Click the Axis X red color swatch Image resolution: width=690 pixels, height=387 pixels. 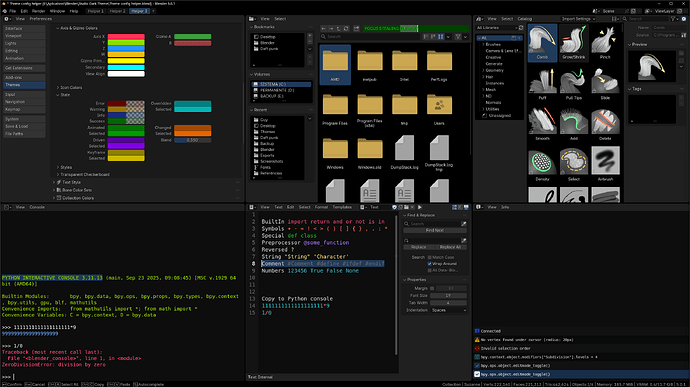126,37
